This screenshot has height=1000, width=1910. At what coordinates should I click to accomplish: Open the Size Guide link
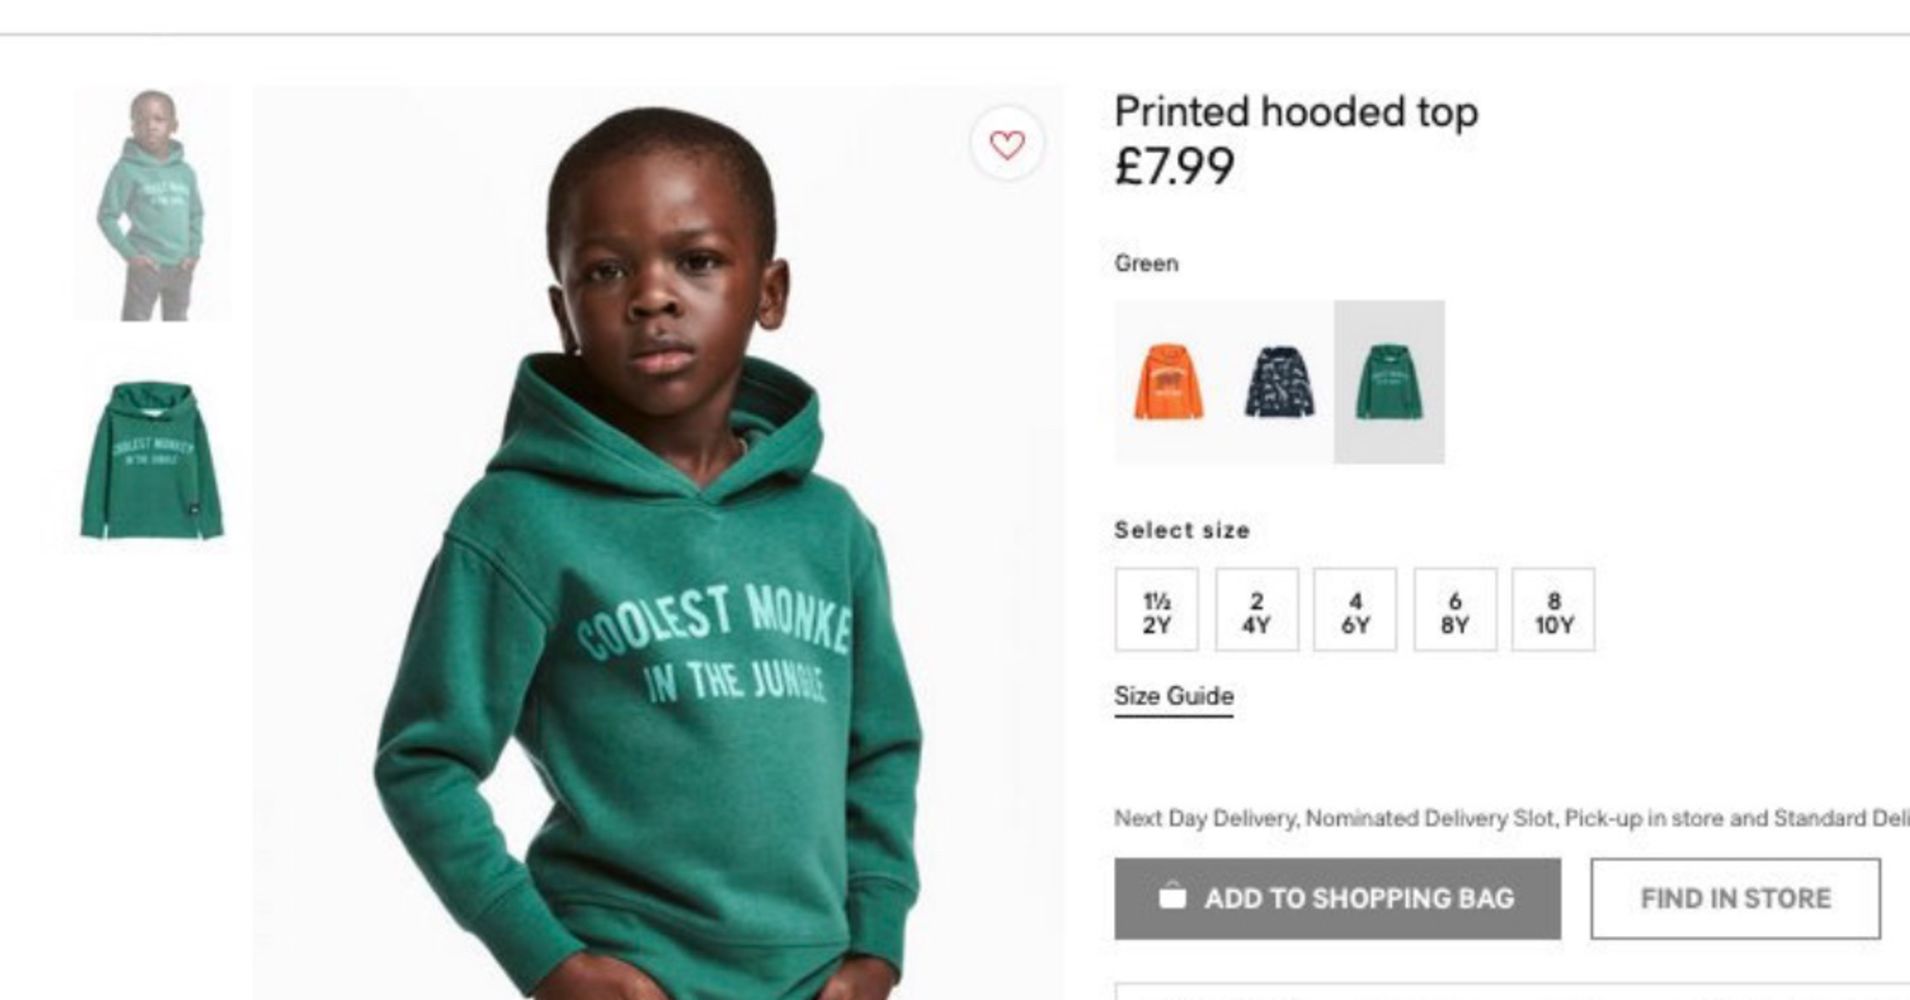(1174, 696)
